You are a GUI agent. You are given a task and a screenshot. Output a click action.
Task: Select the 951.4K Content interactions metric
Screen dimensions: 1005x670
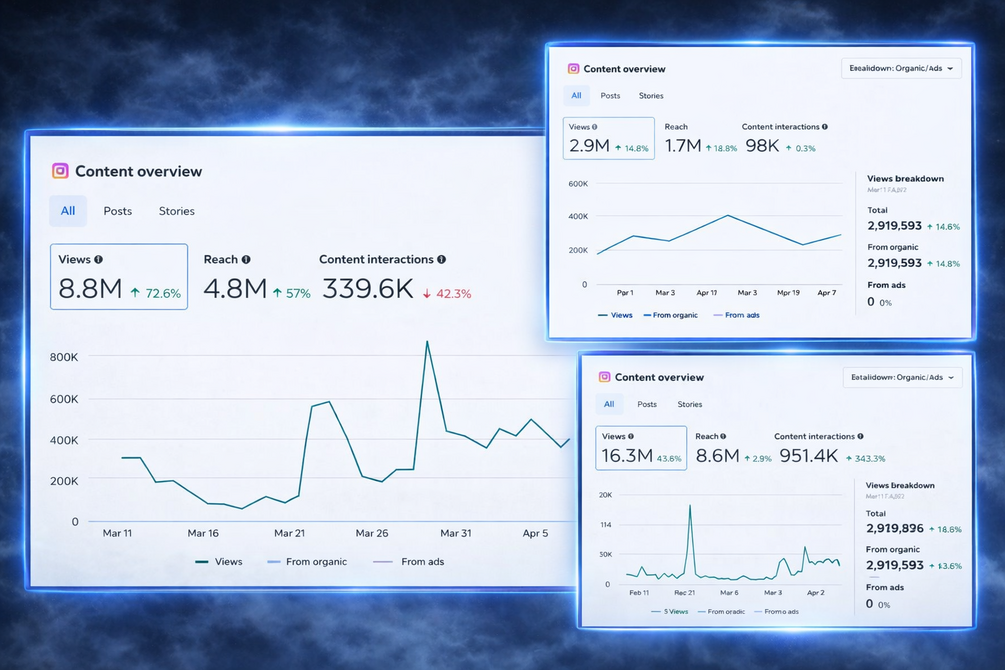[x=832, y=448]
